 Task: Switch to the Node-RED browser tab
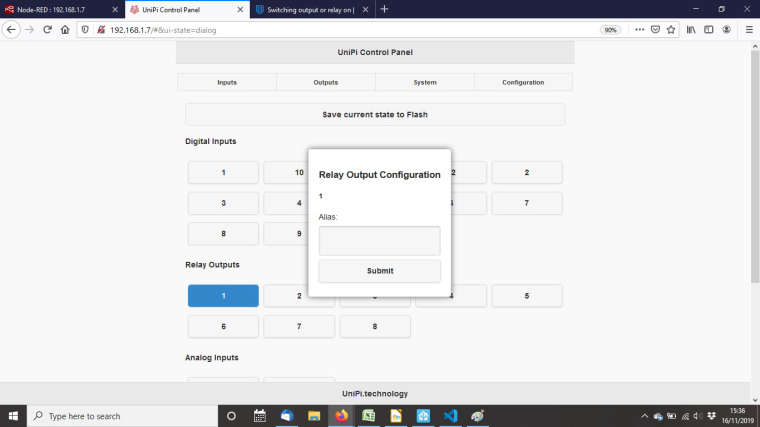(51, 10)
